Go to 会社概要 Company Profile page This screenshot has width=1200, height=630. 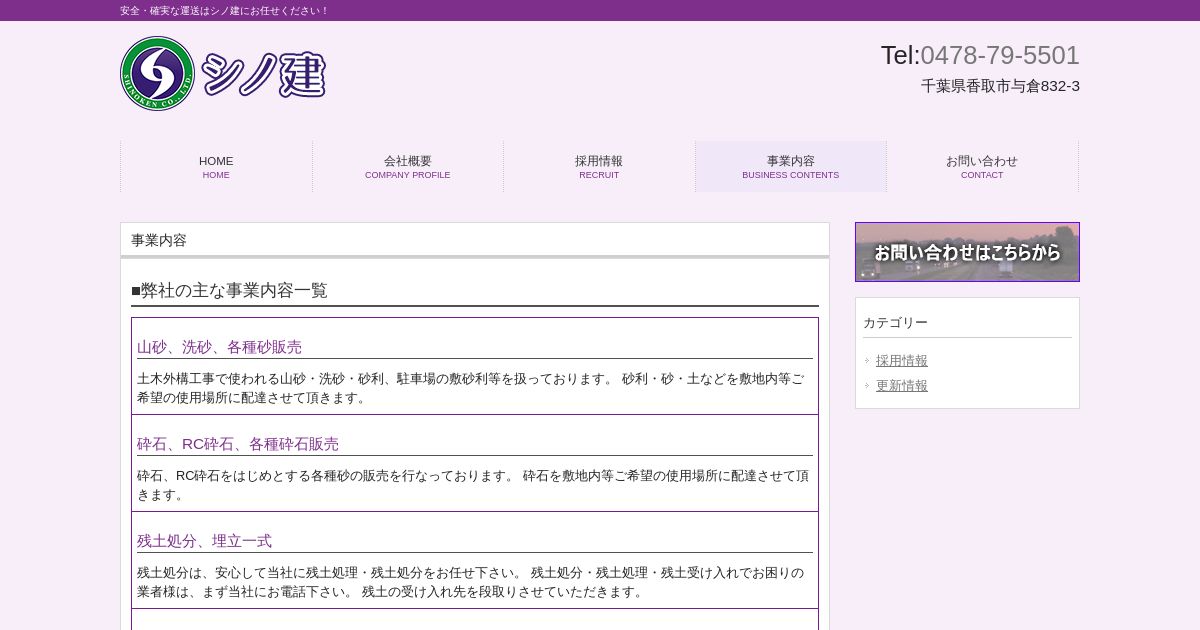(x=407, y=167)
